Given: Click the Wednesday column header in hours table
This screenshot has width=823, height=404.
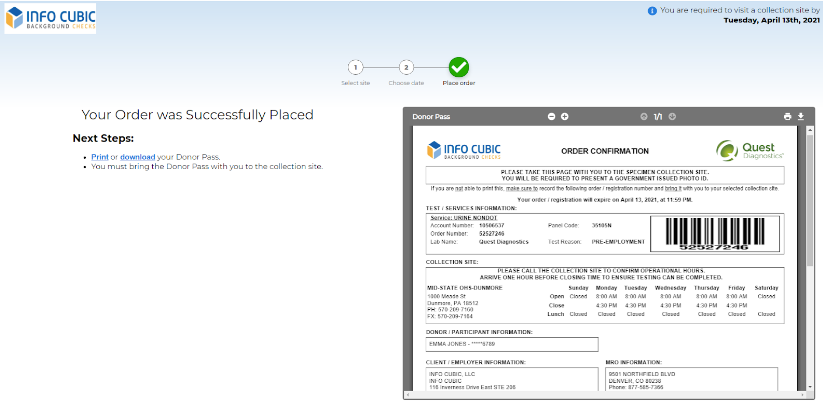Looking at the screenshot, I should (670, 288).
